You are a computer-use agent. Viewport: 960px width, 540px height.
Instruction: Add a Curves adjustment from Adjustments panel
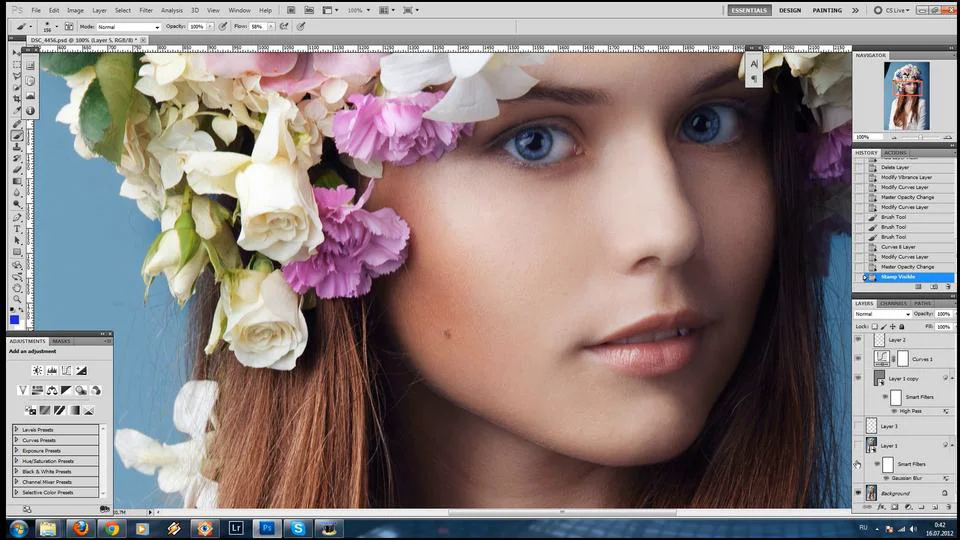click(67, 370)
